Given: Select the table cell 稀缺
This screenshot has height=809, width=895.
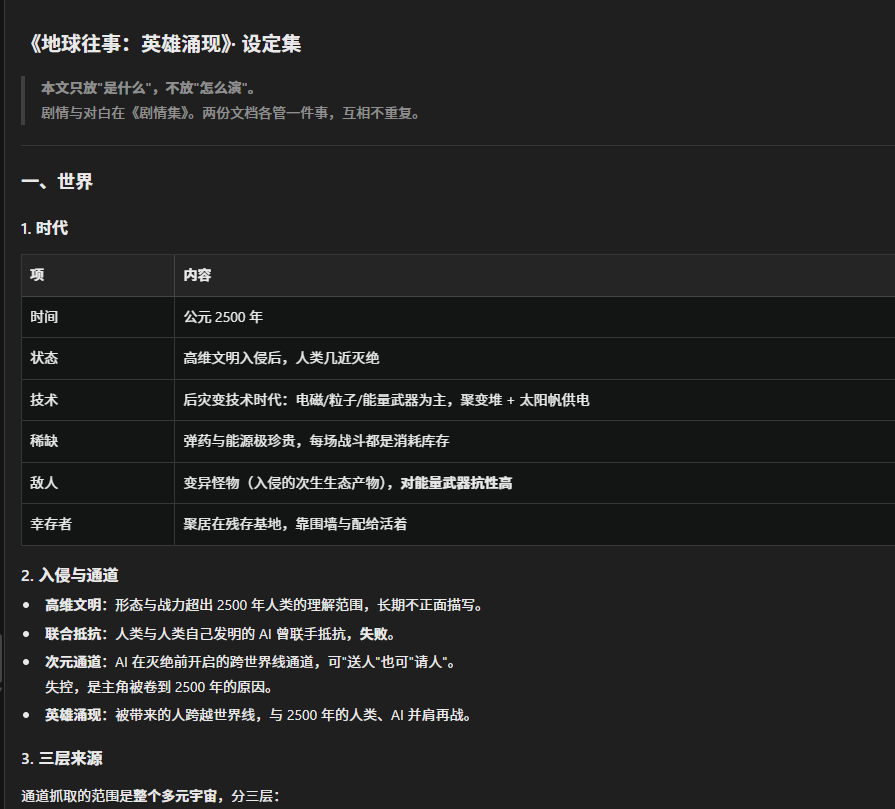Looking at the screenshot, I should 98,441.
